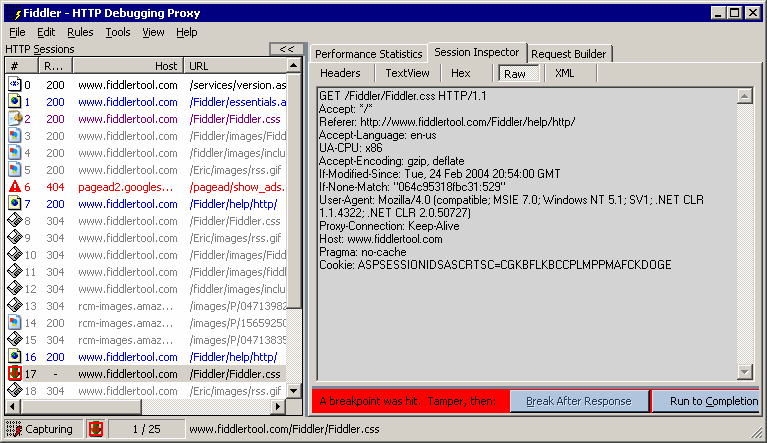This screenshot has height=443, width=767.
Task: Switch to the TextView inspector view
Action: [x=407, y=73]
